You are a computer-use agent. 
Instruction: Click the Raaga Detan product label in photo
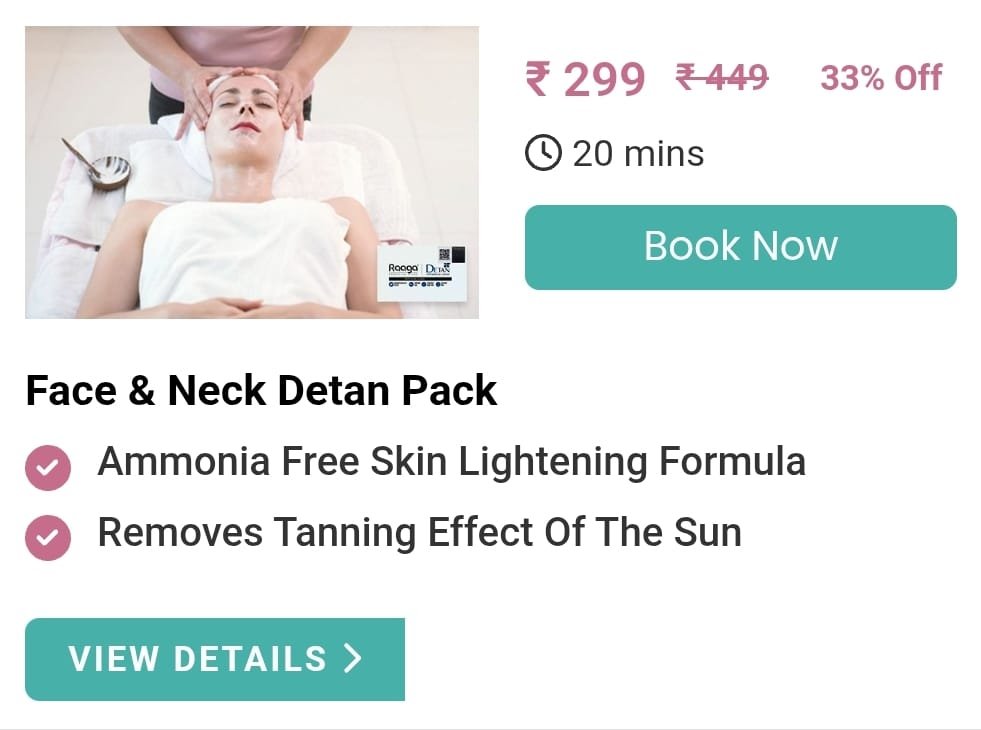[x=422, y=273]
